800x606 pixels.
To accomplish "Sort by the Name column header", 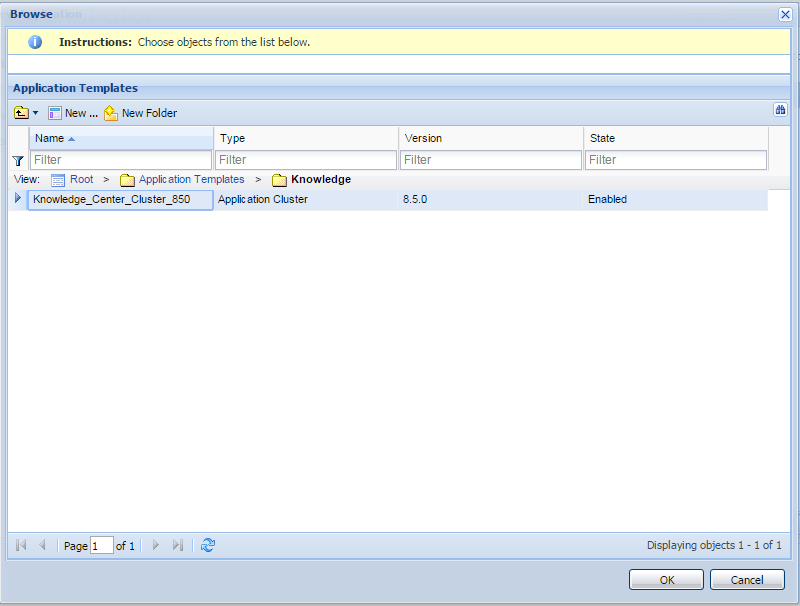I will [50, 138].
